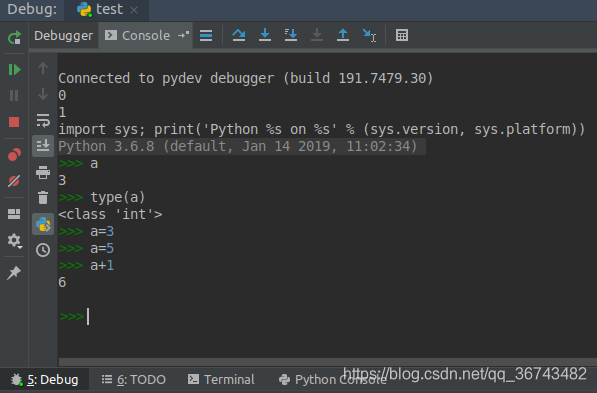
Task: Toggle scroll to end of console
Action: (43, 146)
